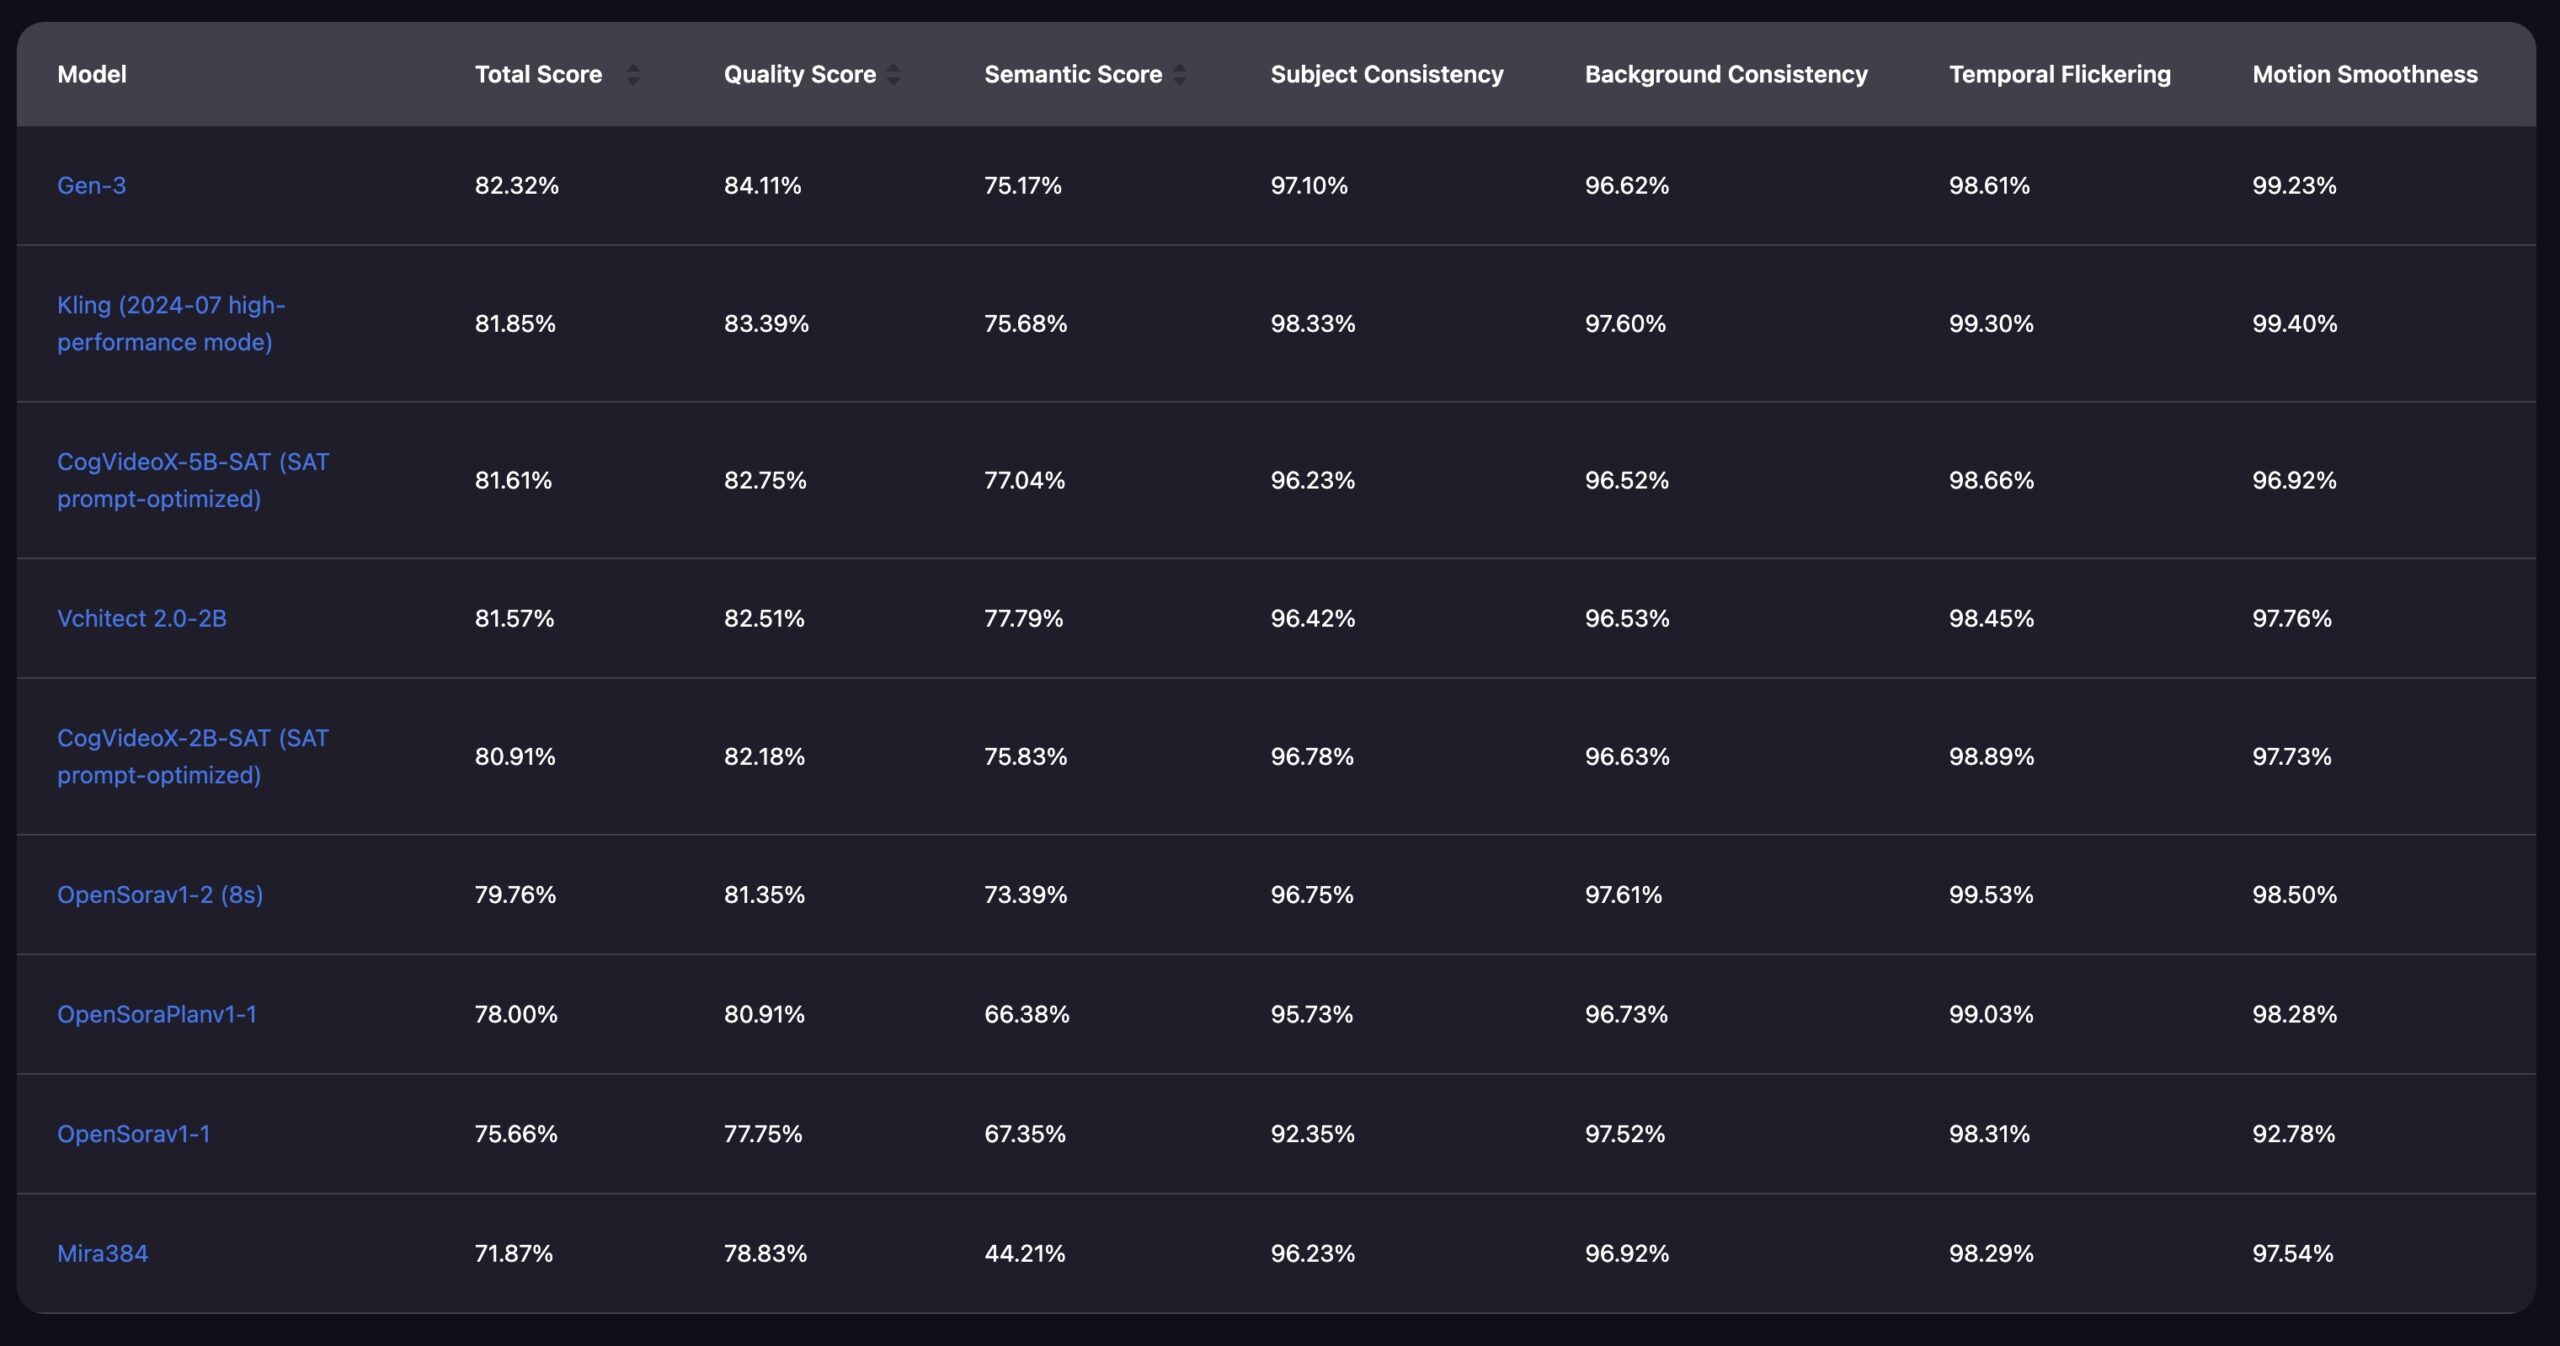
Task: Select OpenSoraPlanv1-1 semantic score 66.38%
Action: tap(1027, 1014)
